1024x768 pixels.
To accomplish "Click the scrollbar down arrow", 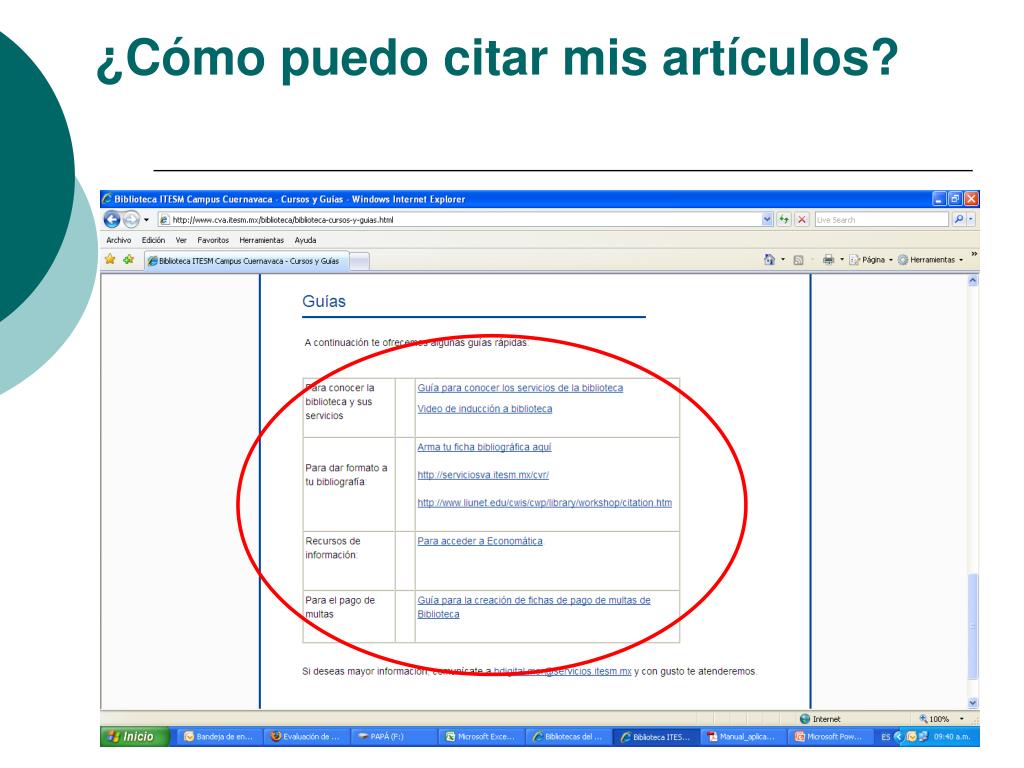I will click(973, 703).
